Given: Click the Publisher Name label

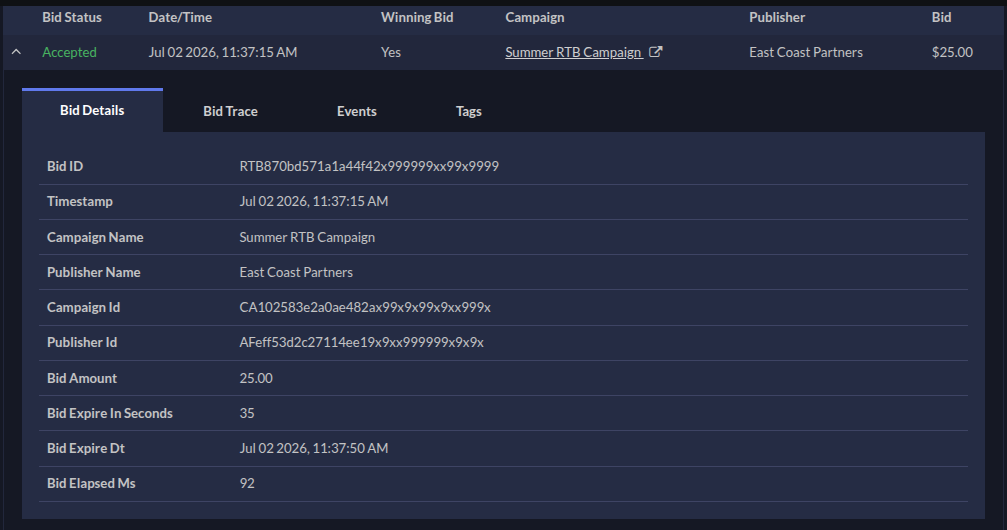Looking at the screenshot, I should [x=94, y=272].
